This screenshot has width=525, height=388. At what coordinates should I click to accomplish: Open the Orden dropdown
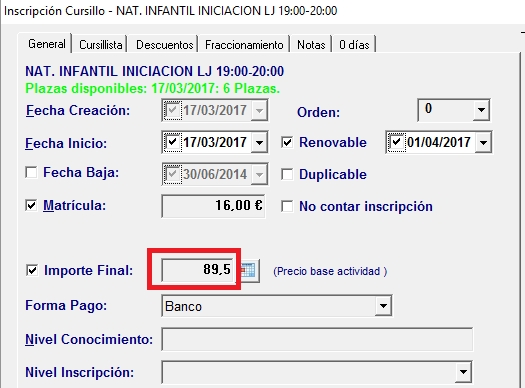tap(481, 110)
